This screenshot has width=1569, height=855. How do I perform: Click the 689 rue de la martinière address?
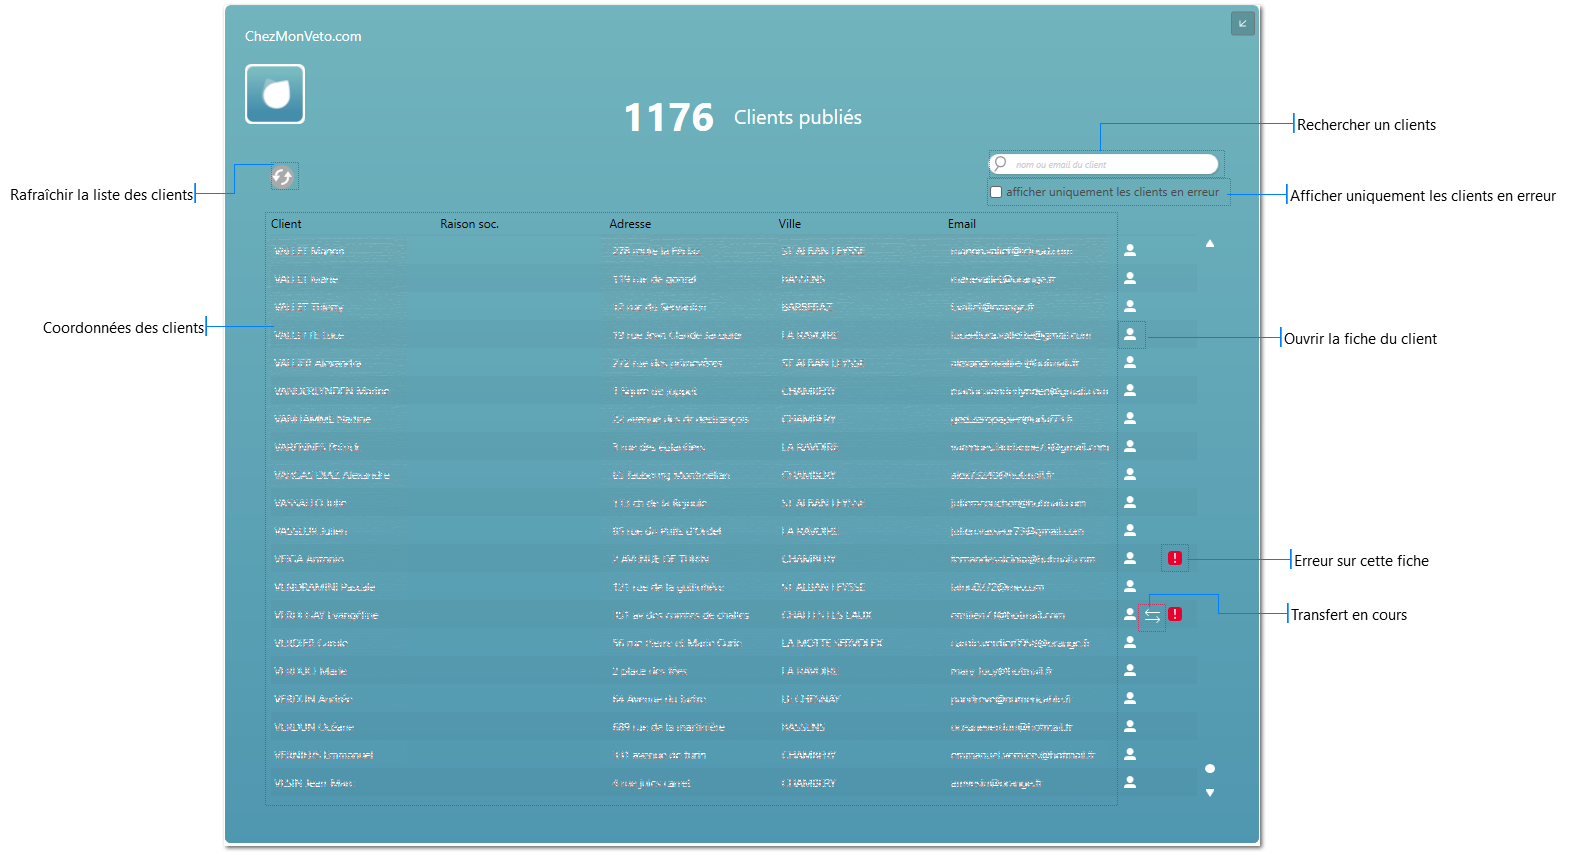(x=669, y=727)
